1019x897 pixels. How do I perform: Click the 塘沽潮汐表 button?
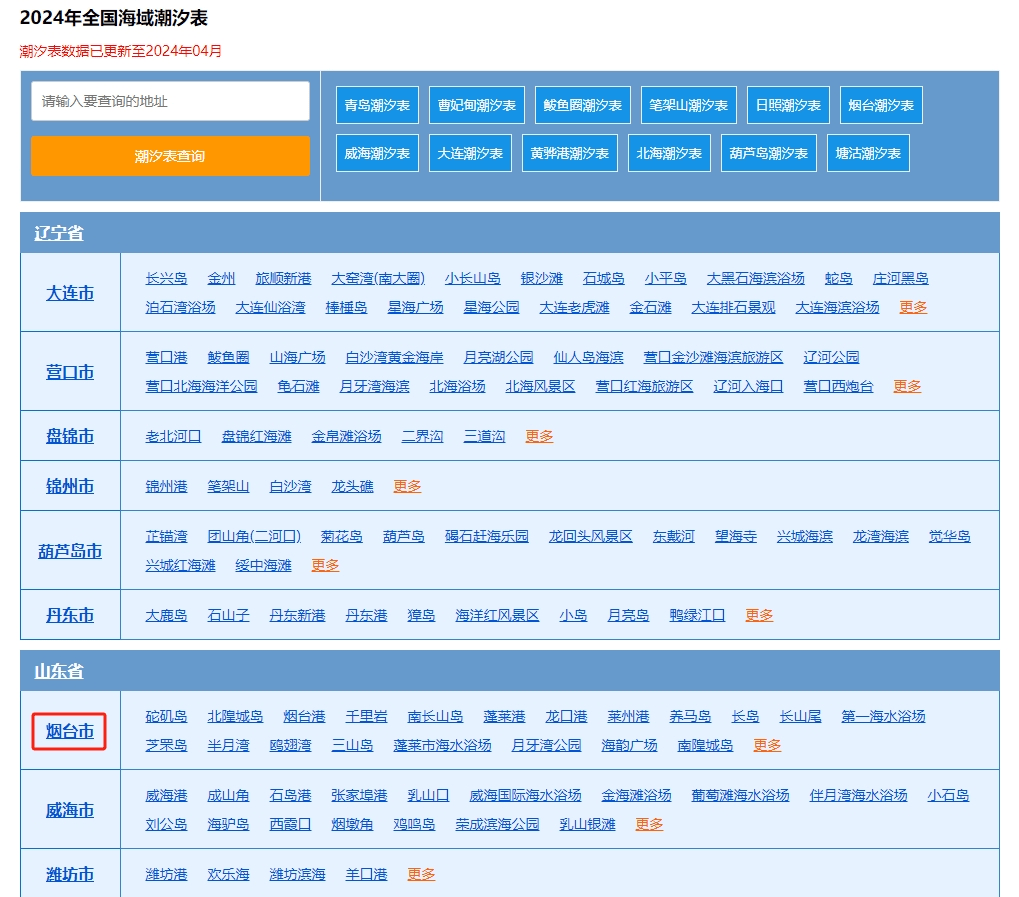pyautogui.click(x=868, y=153)
